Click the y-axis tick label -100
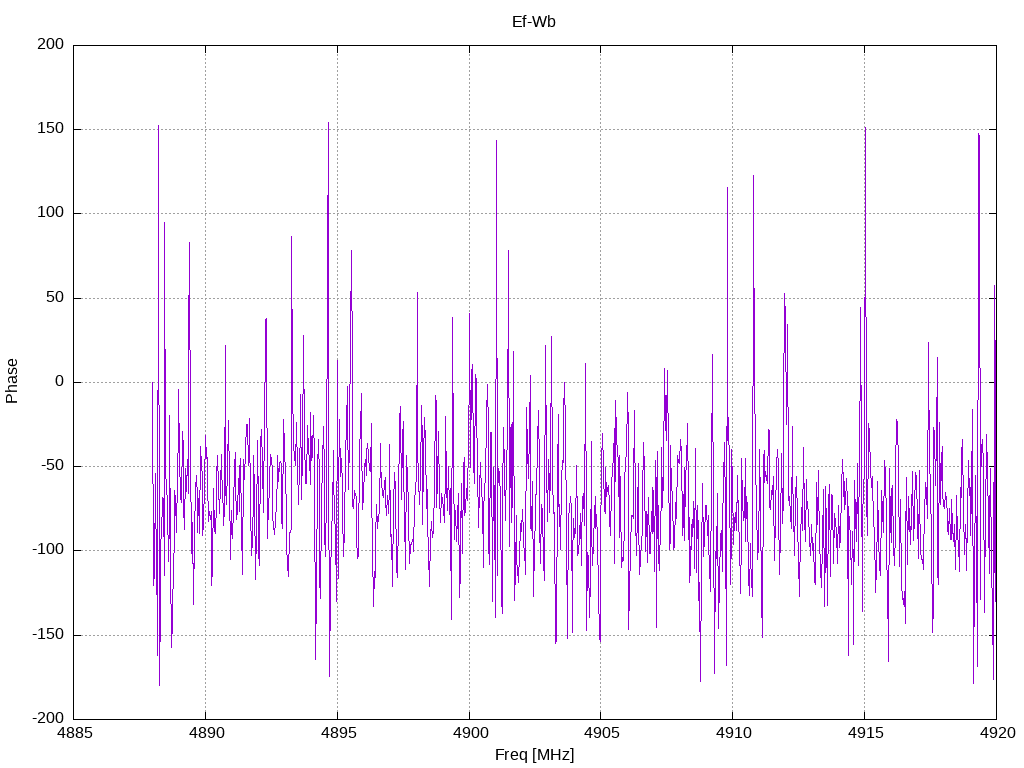Viewport: 1024px width, 768px height. [48, 550]
